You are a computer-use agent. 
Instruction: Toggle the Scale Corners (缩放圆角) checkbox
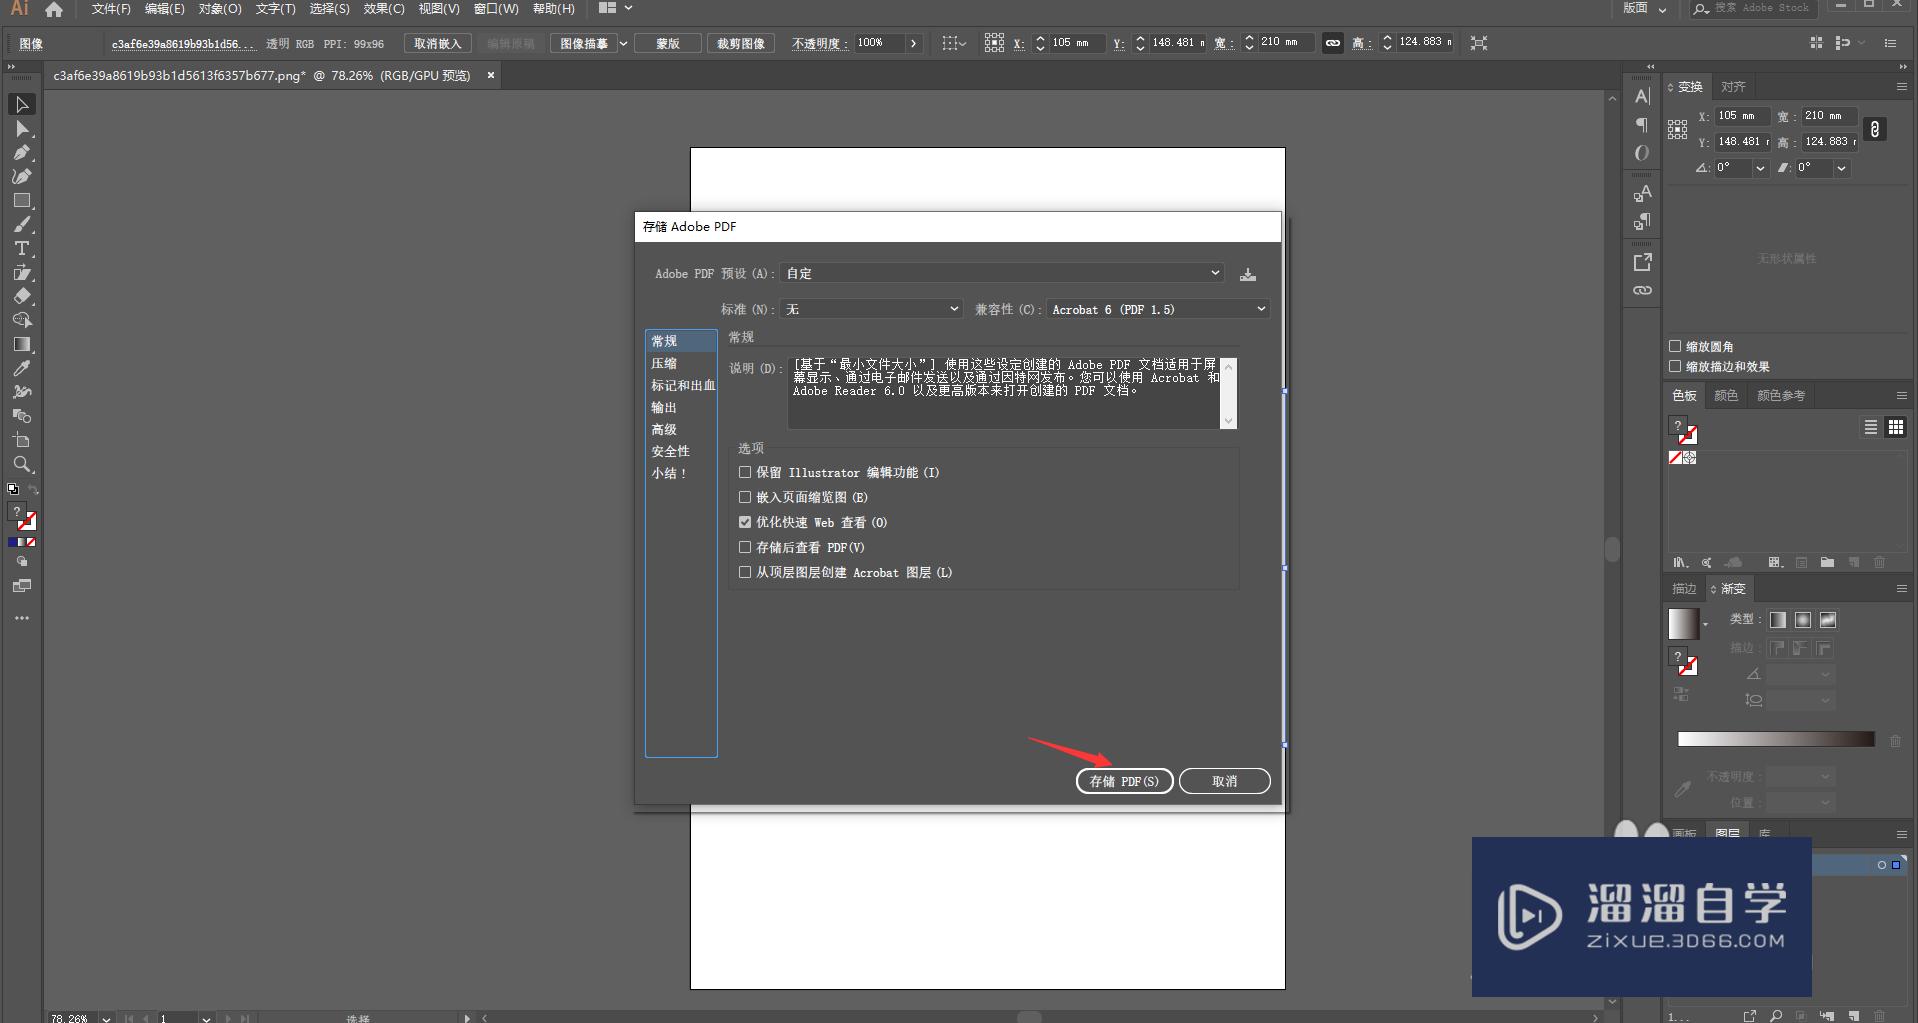(x=1675, y=346)
